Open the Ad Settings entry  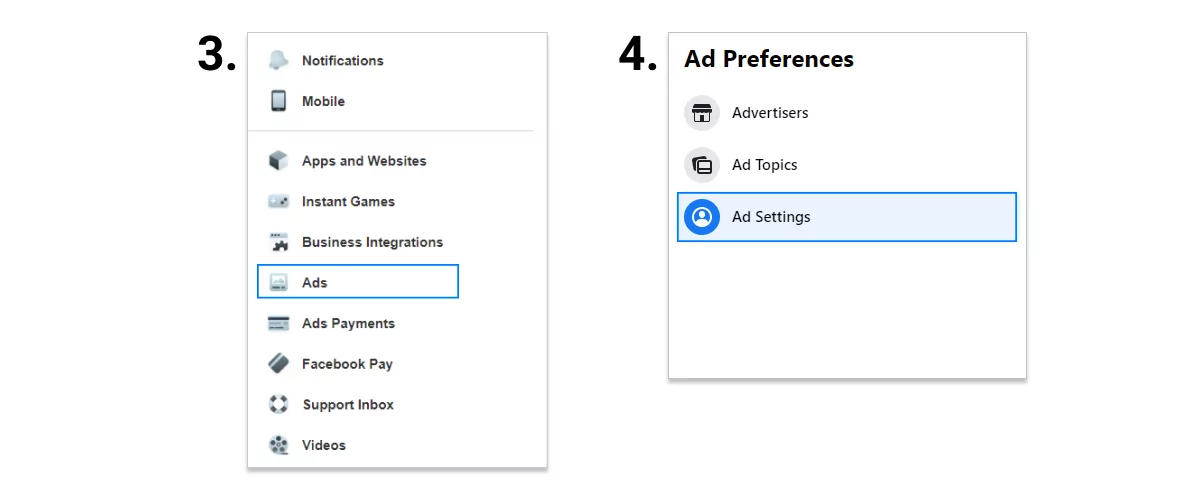(x=847, y=217)
